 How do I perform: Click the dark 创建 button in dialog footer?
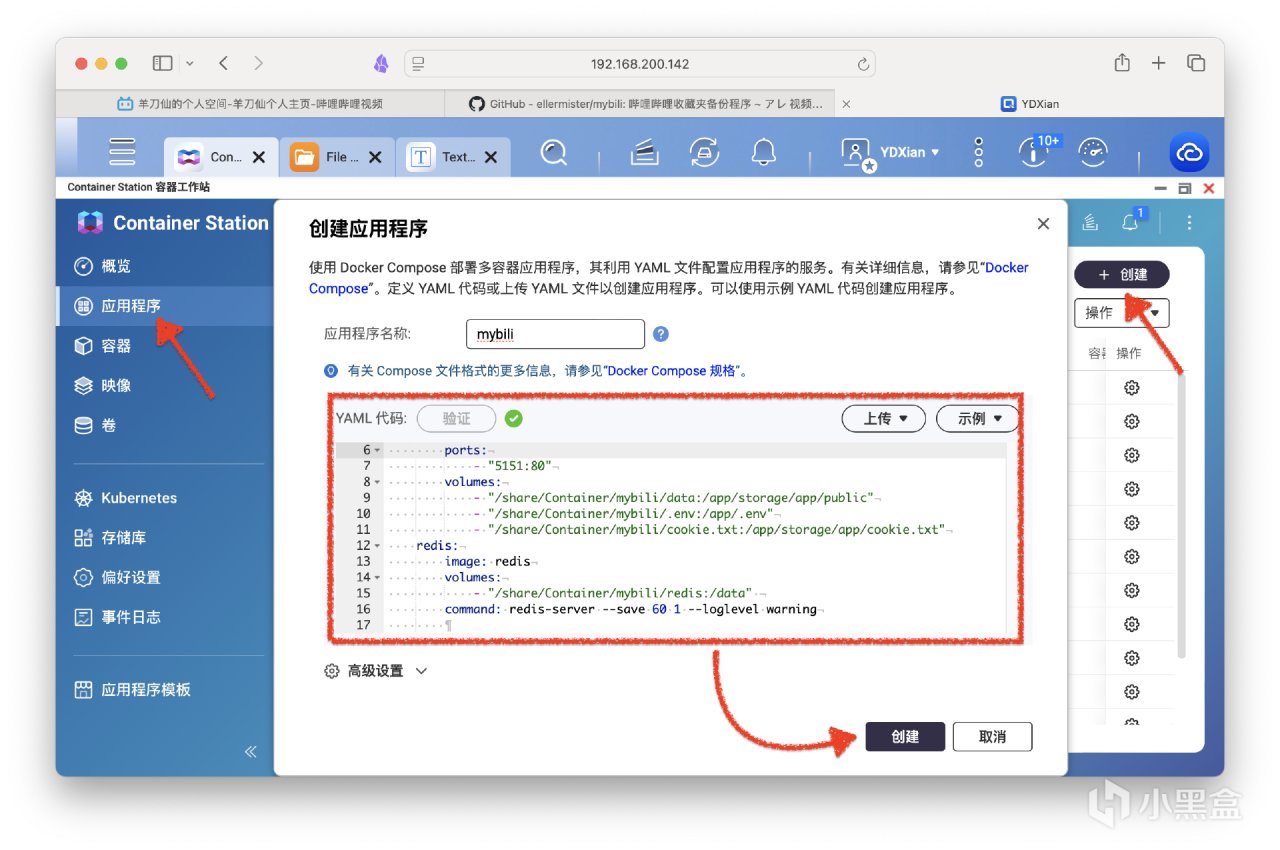[x=905, y=737]
